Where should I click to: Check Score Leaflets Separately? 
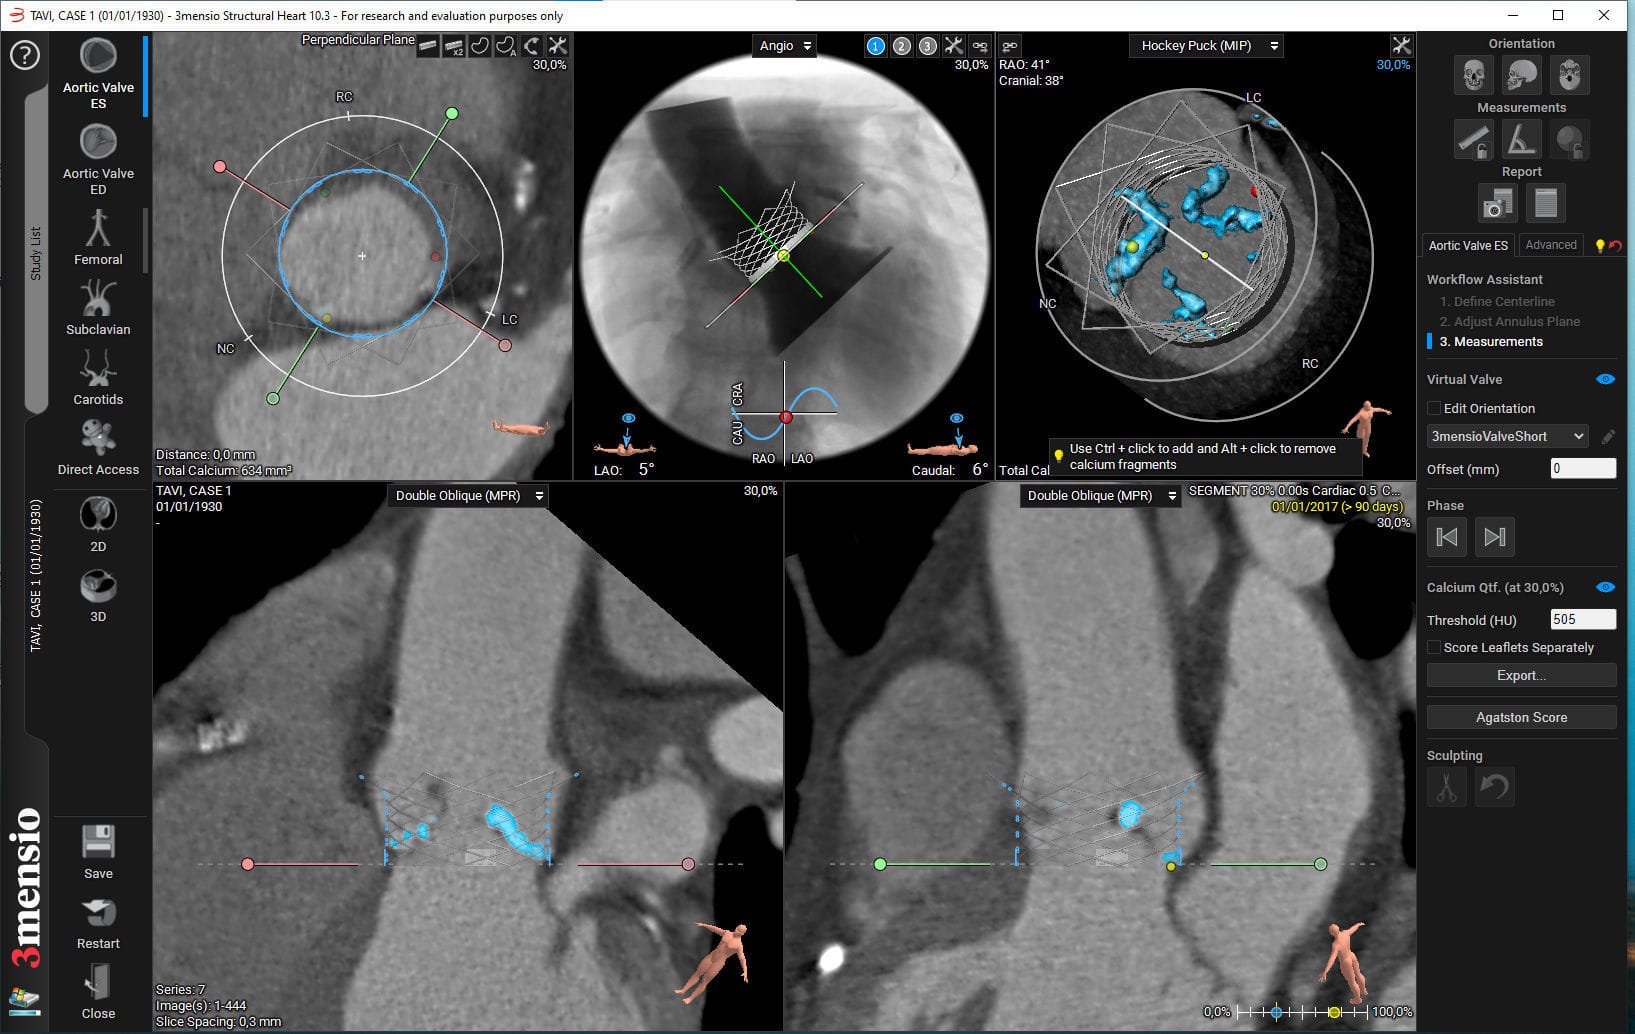point(1435,647)
